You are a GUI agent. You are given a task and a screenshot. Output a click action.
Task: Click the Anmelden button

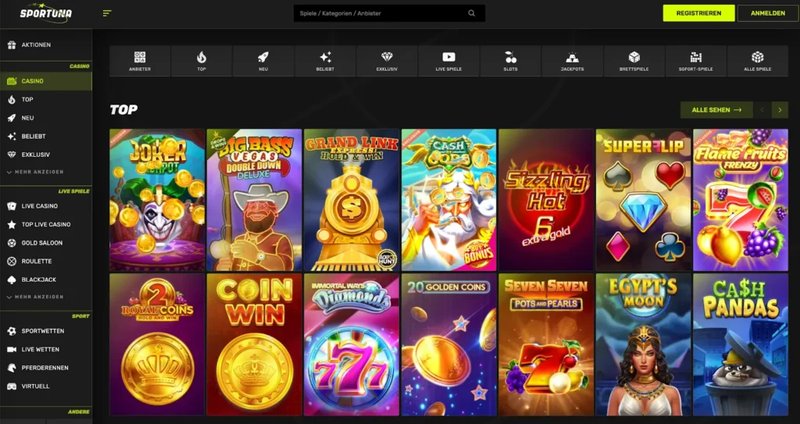768,13
